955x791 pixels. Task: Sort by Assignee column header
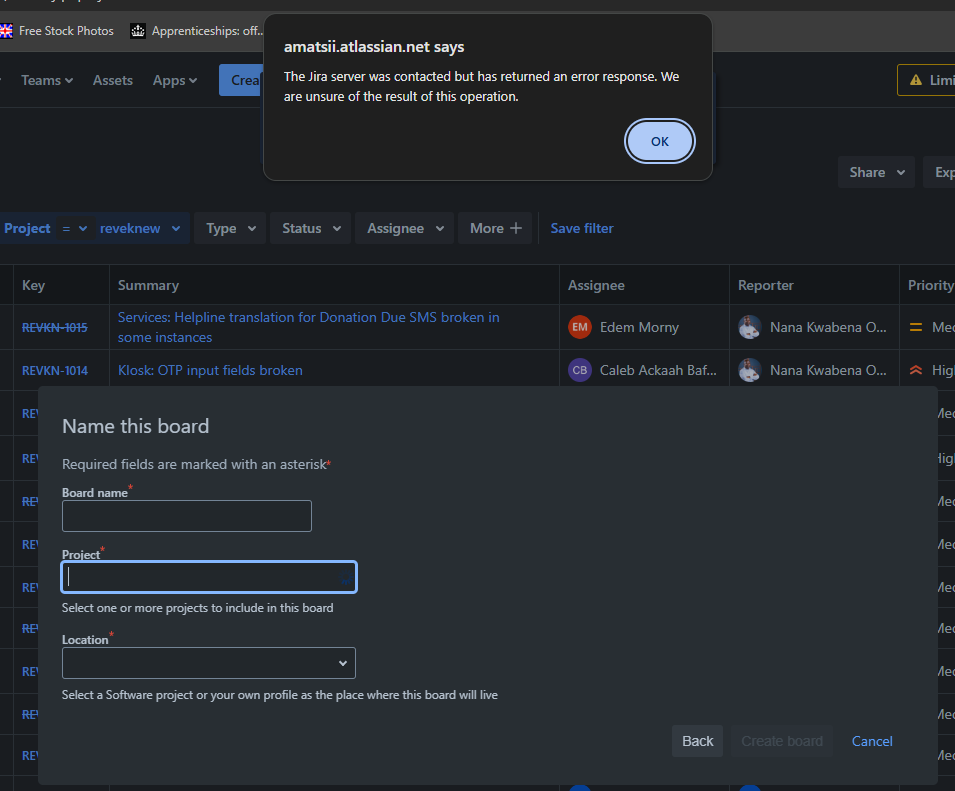596,285
